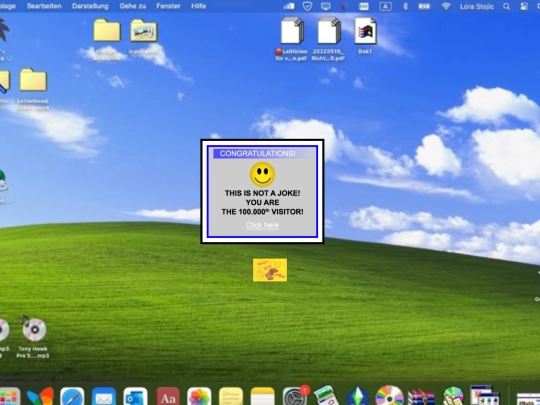This screenshot has height=405, width=540.
Task: Open System Preferences with notification badge
Action: pos(295,396)
